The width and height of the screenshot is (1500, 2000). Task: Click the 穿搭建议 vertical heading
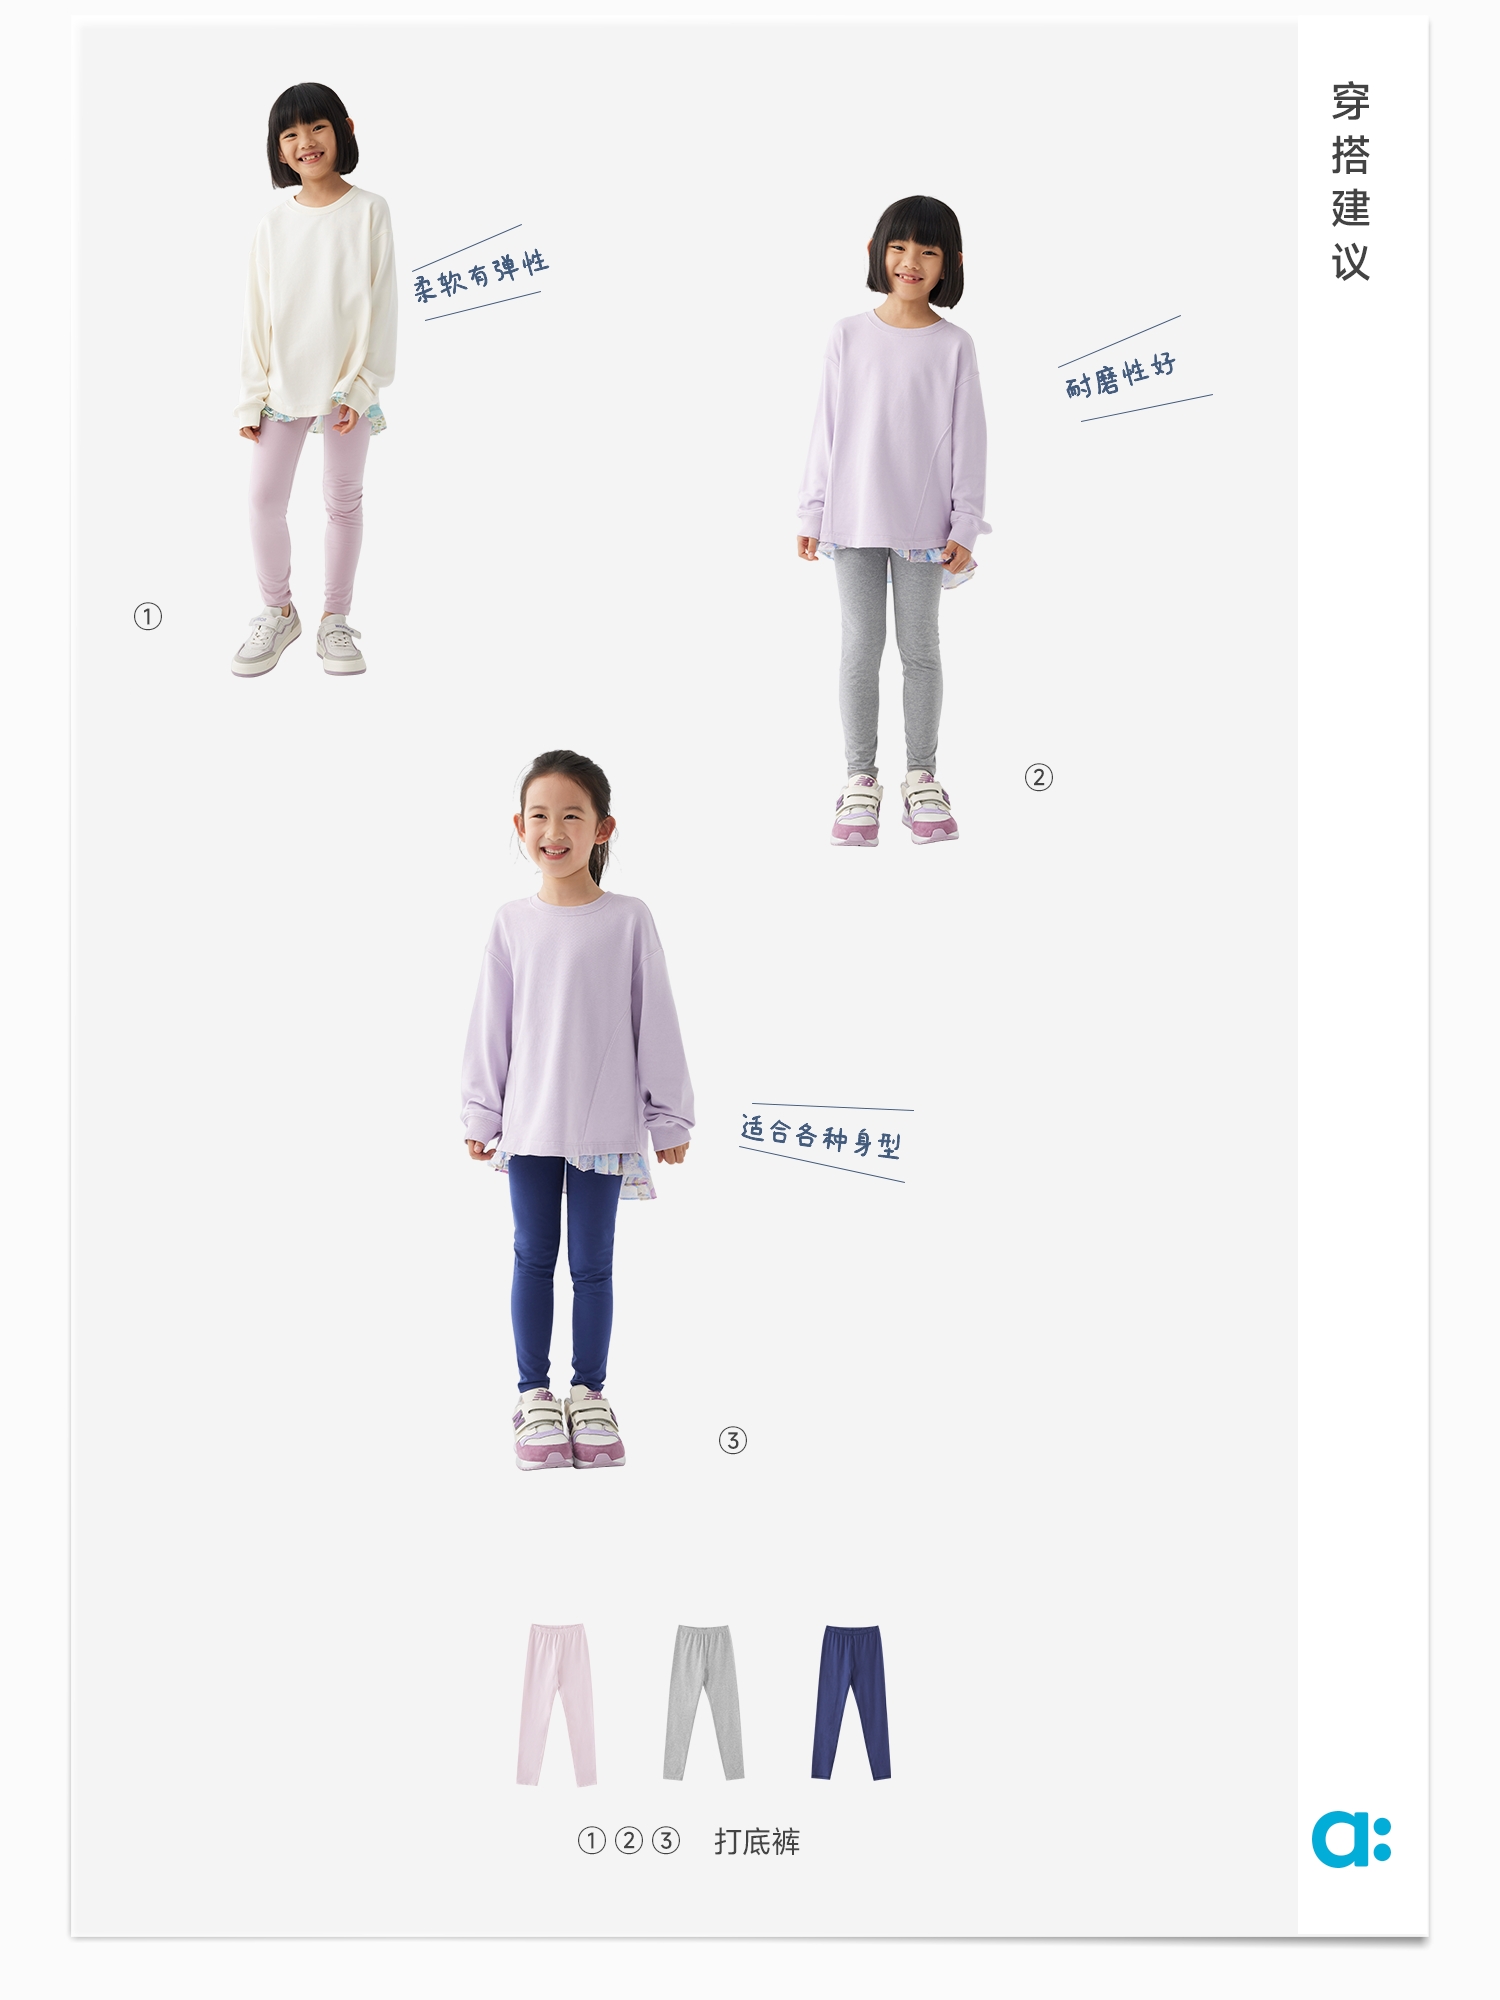click(1350, 182)
